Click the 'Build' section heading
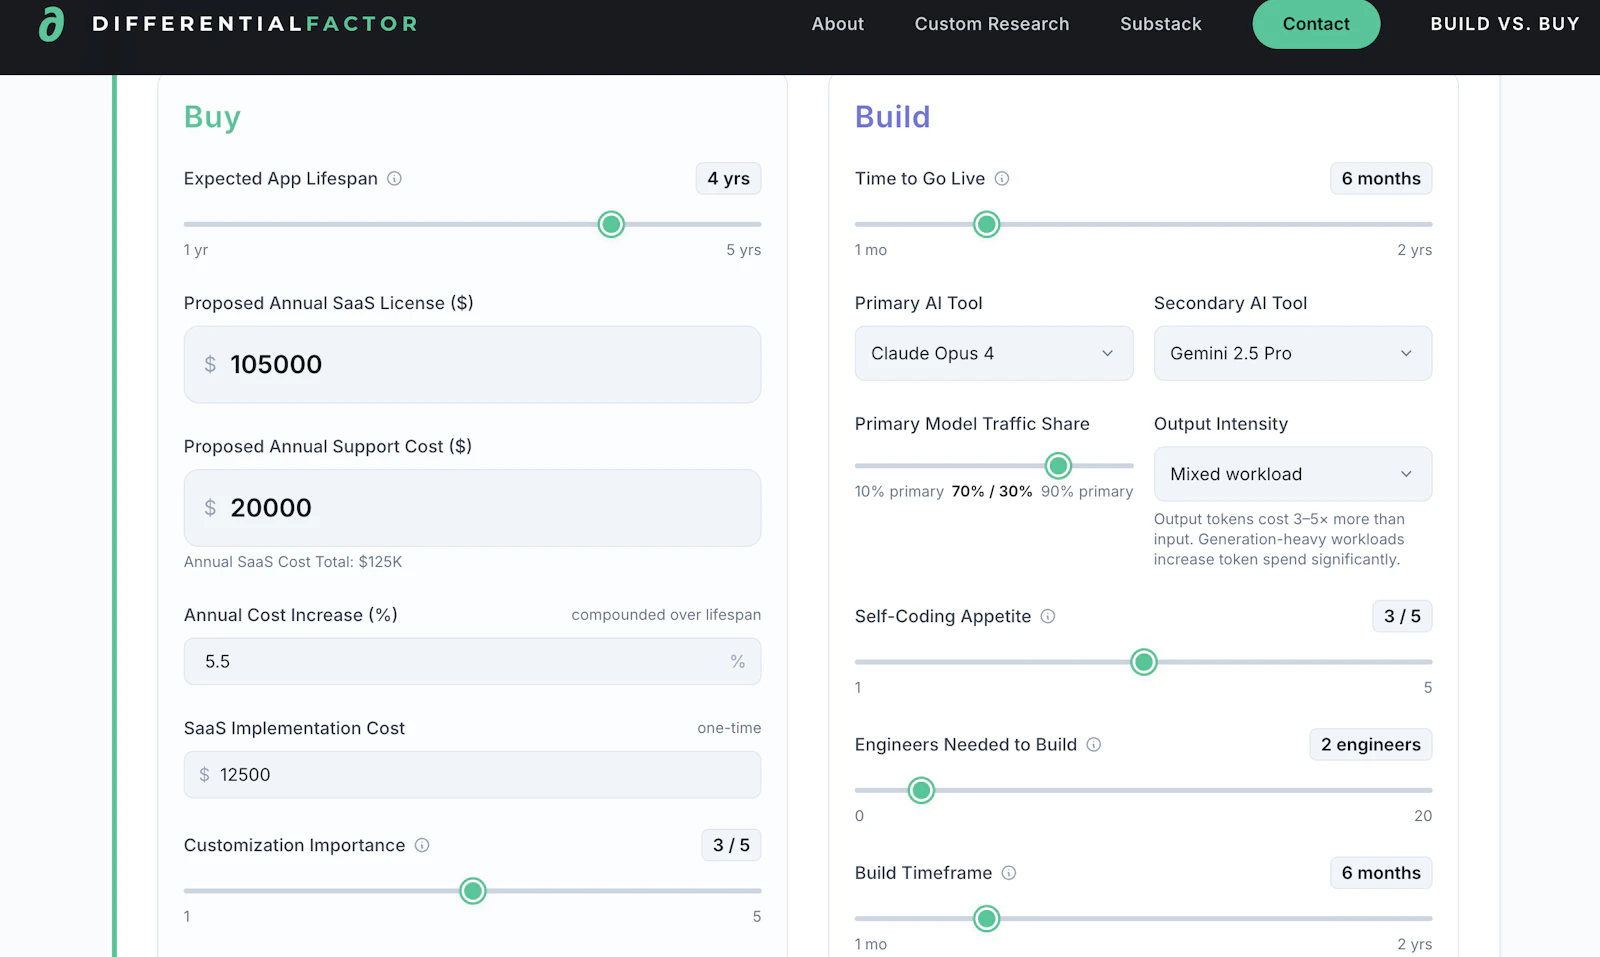This screenshot has width=1600, height=957. (x=893, y=117)
